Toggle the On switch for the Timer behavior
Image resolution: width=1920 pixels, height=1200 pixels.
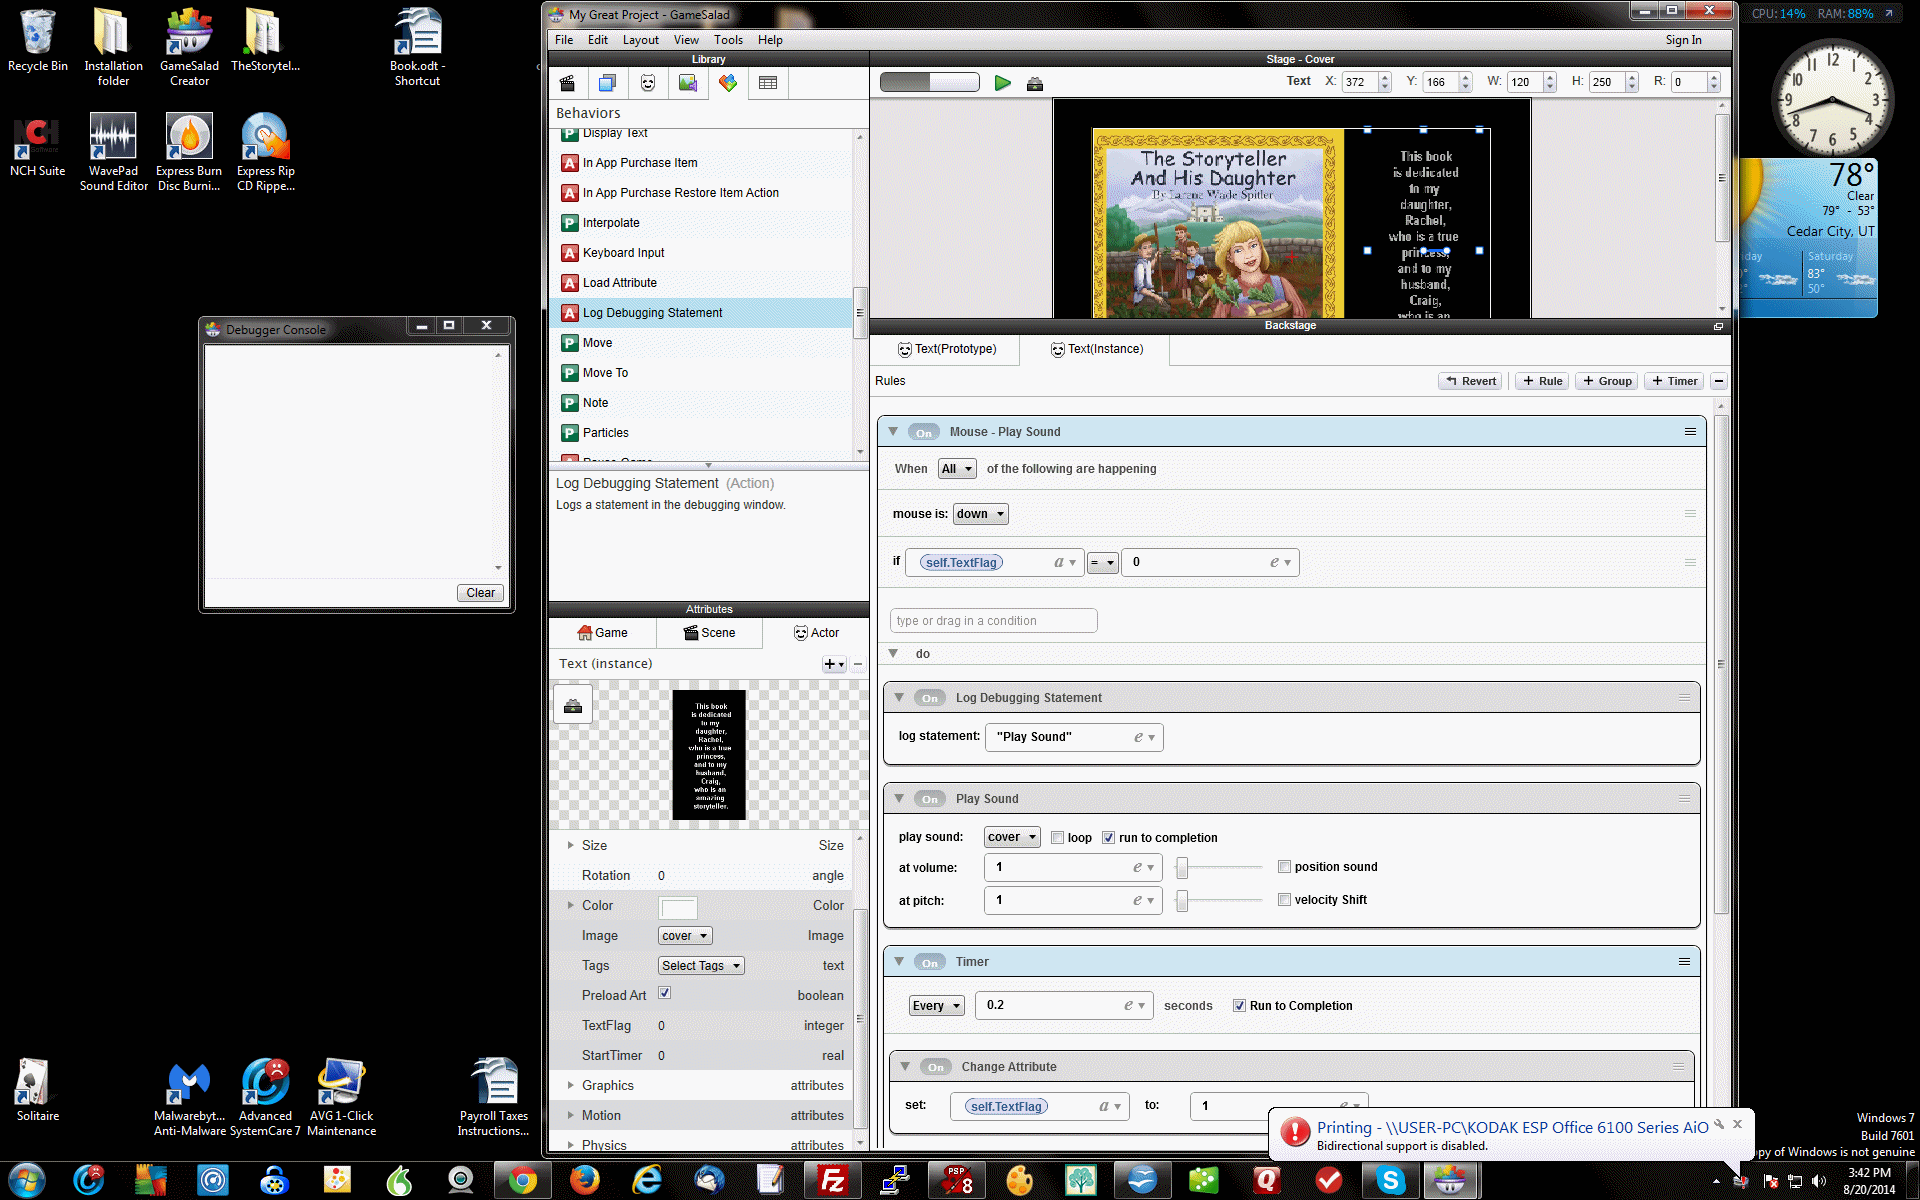(x=929, y=961)
